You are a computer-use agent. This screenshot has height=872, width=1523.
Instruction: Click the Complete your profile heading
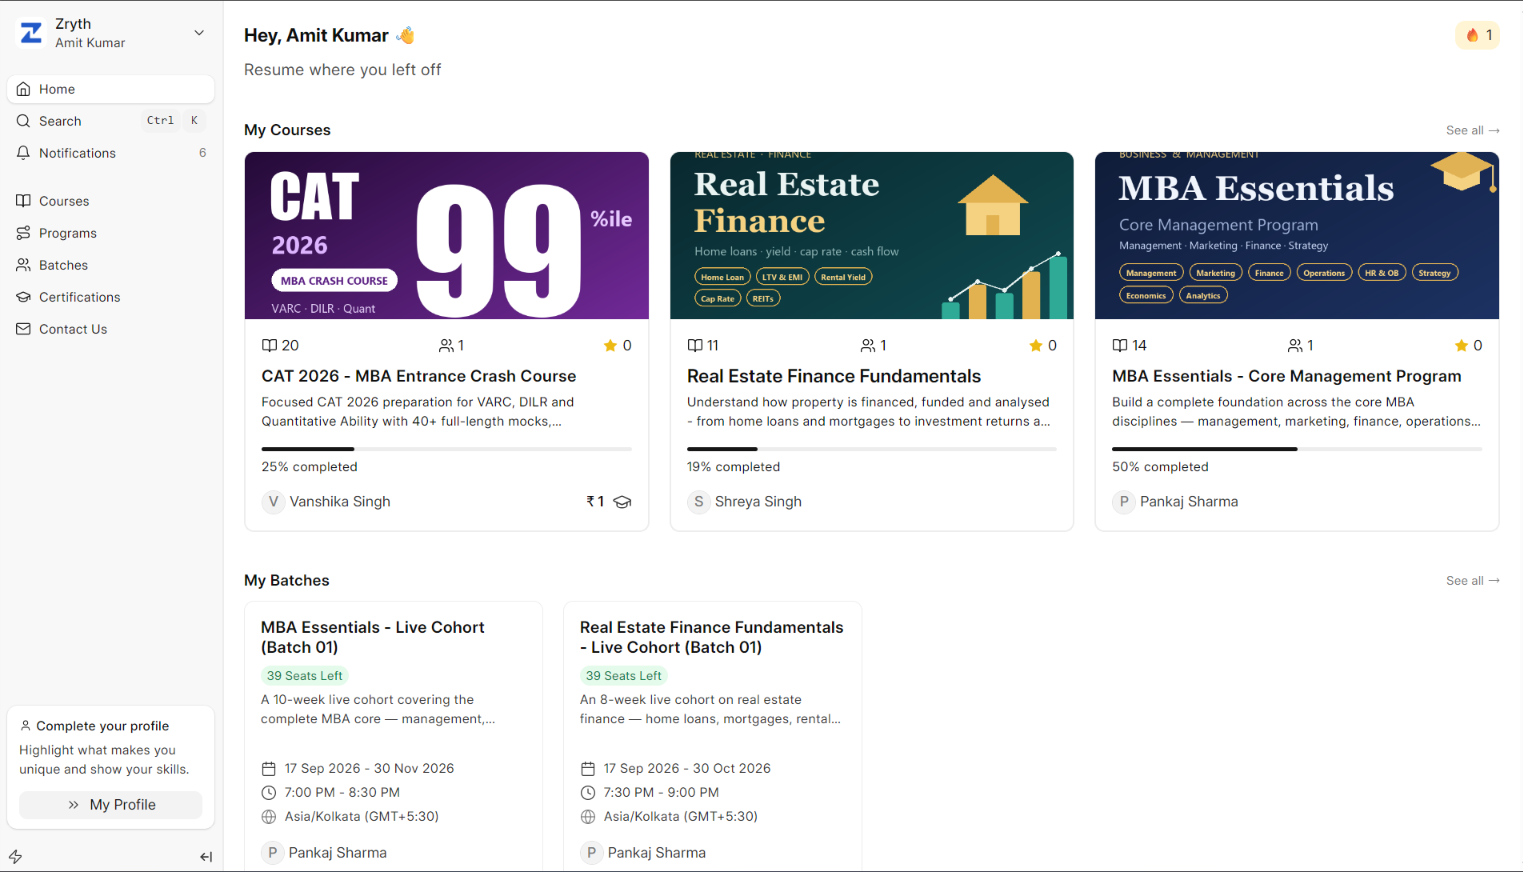[102, 726]
